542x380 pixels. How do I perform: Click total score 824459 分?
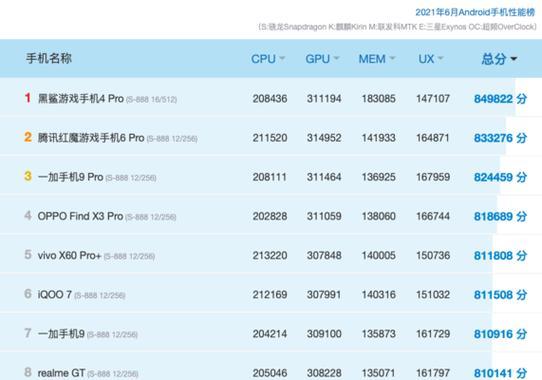500,177
